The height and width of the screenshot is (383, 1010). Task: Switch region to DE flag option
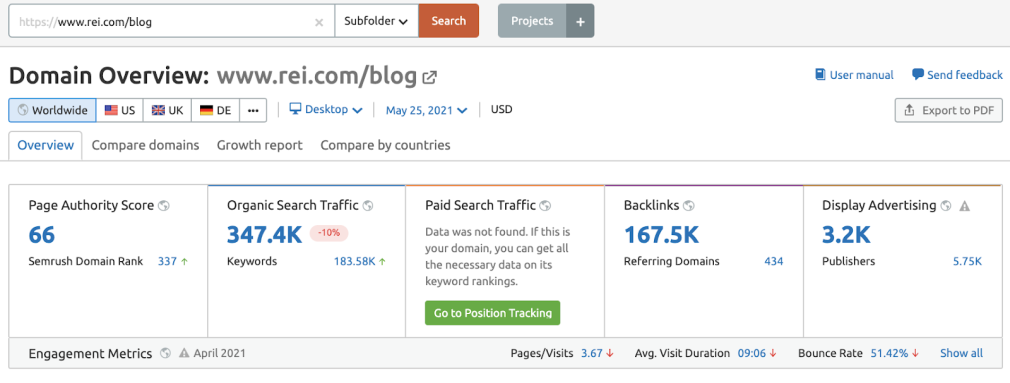[215, 110]
